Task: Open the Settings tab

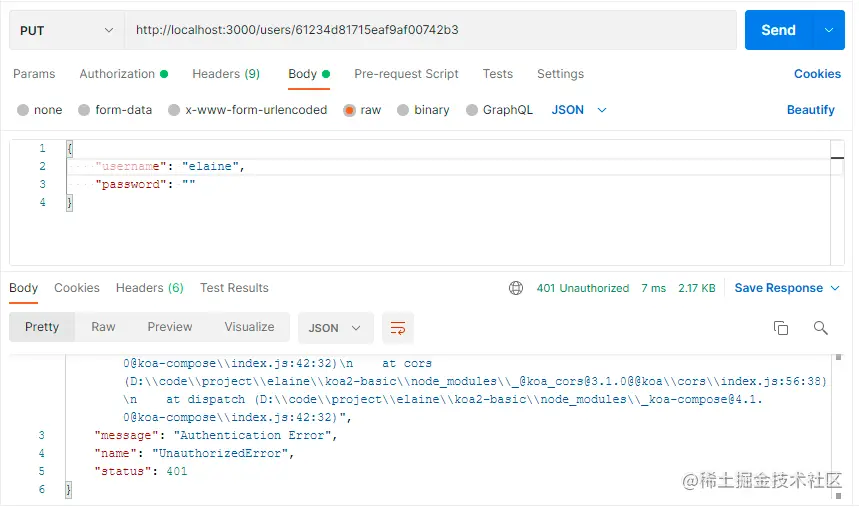Action: pos(560,74)
